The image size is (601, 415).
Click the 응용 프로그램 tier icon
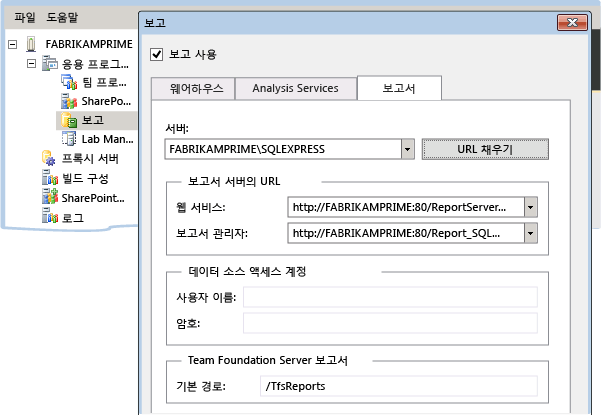pyautogui.click(x=50, y=63)
